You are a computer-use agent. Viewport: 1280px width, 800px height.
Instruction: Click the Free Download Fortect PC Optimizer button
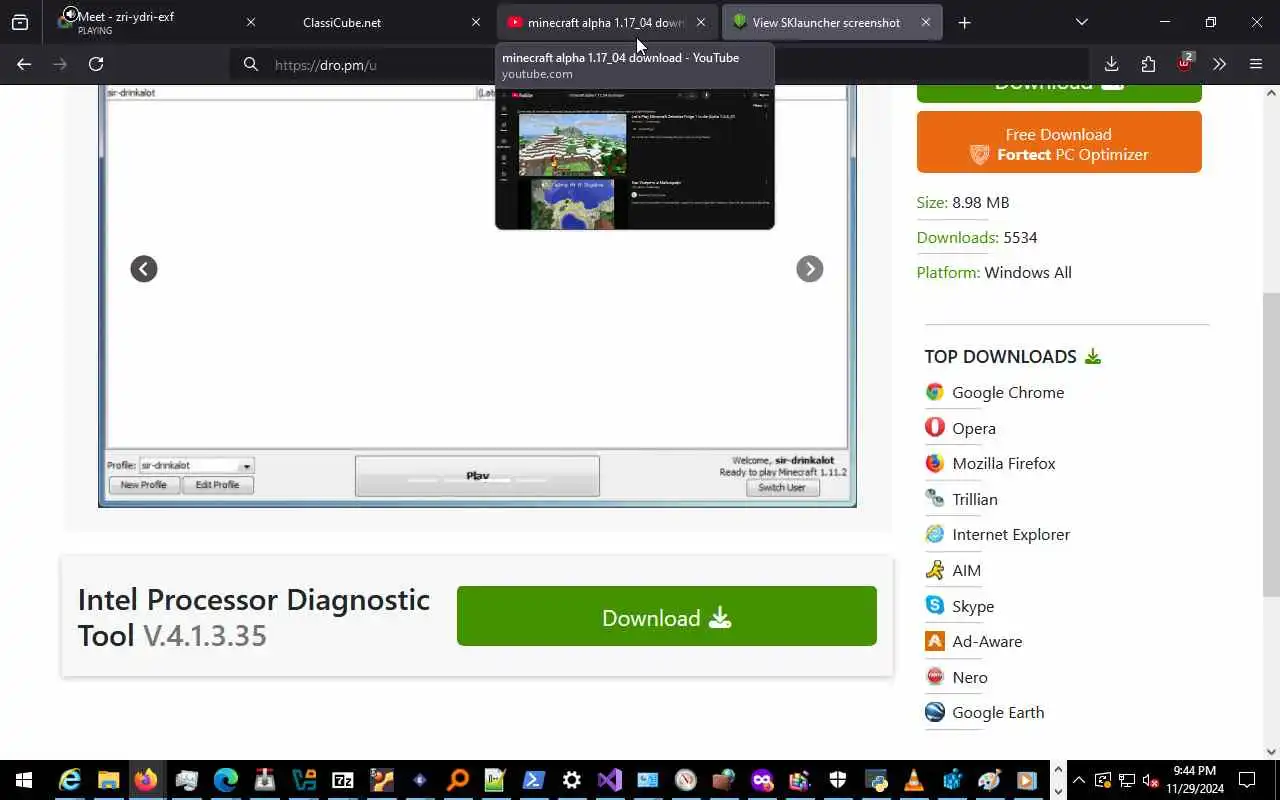[1059, 144]
